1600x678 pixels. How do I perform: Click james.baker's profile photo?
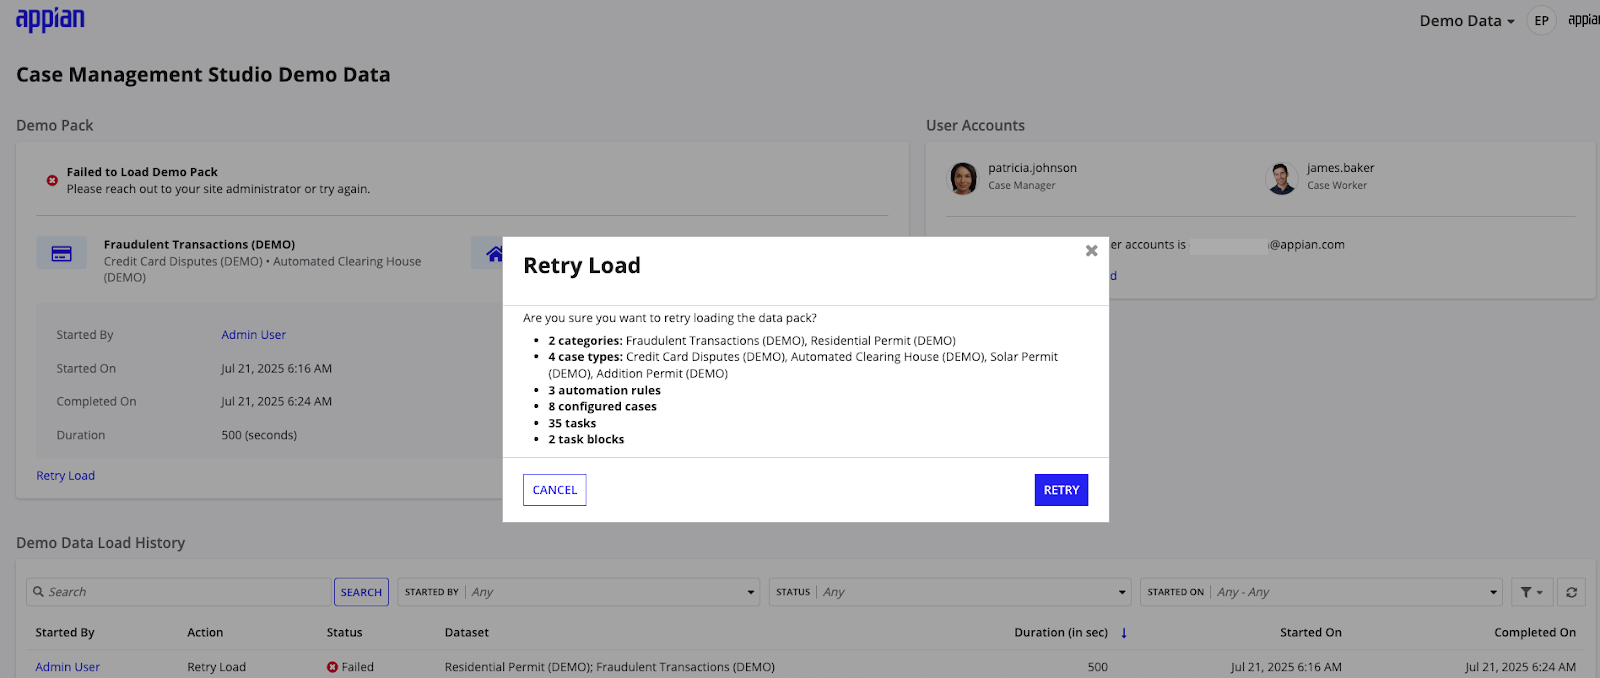click(1282, 178)
